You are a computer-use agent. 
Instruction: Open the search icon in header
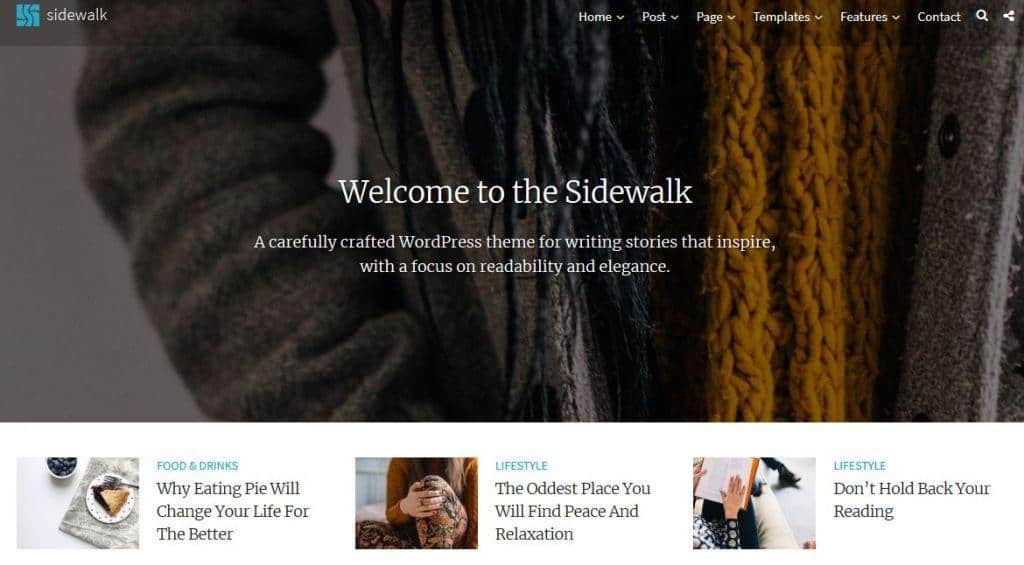point(982,16)
